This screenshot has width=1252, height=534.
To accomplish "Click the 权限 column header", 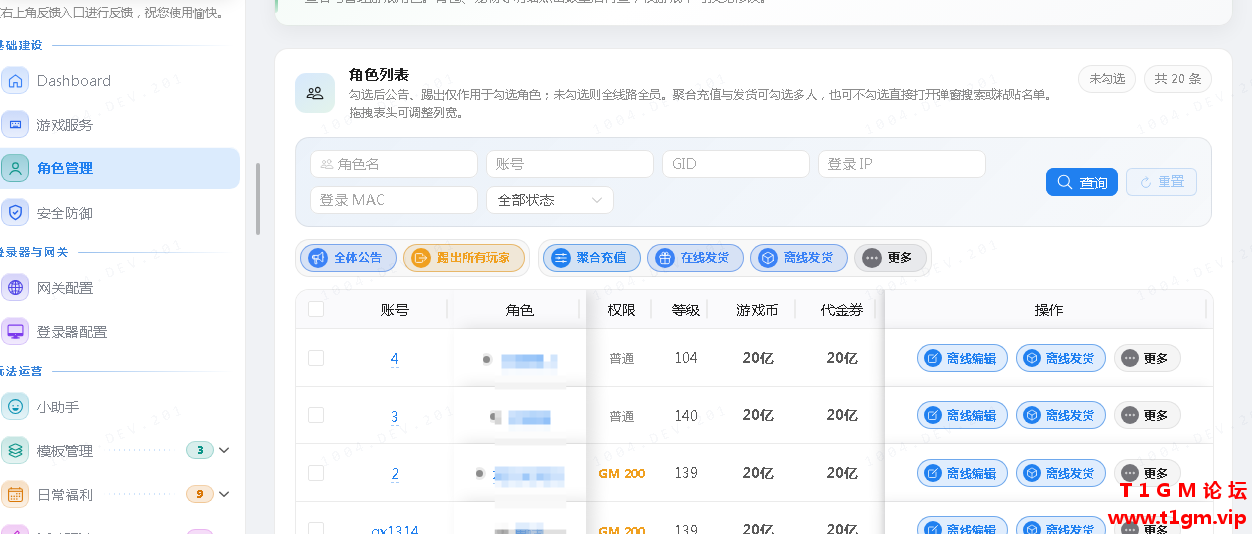I will click(621, 310).
